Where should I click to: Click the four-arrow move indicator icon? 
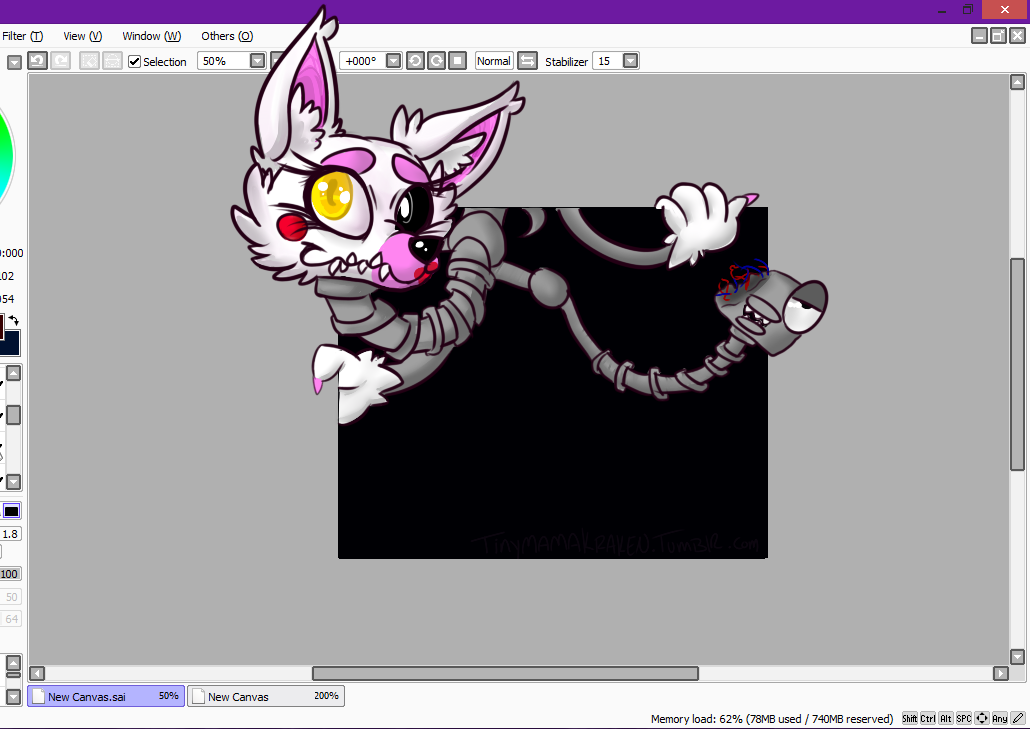[982, 718]
